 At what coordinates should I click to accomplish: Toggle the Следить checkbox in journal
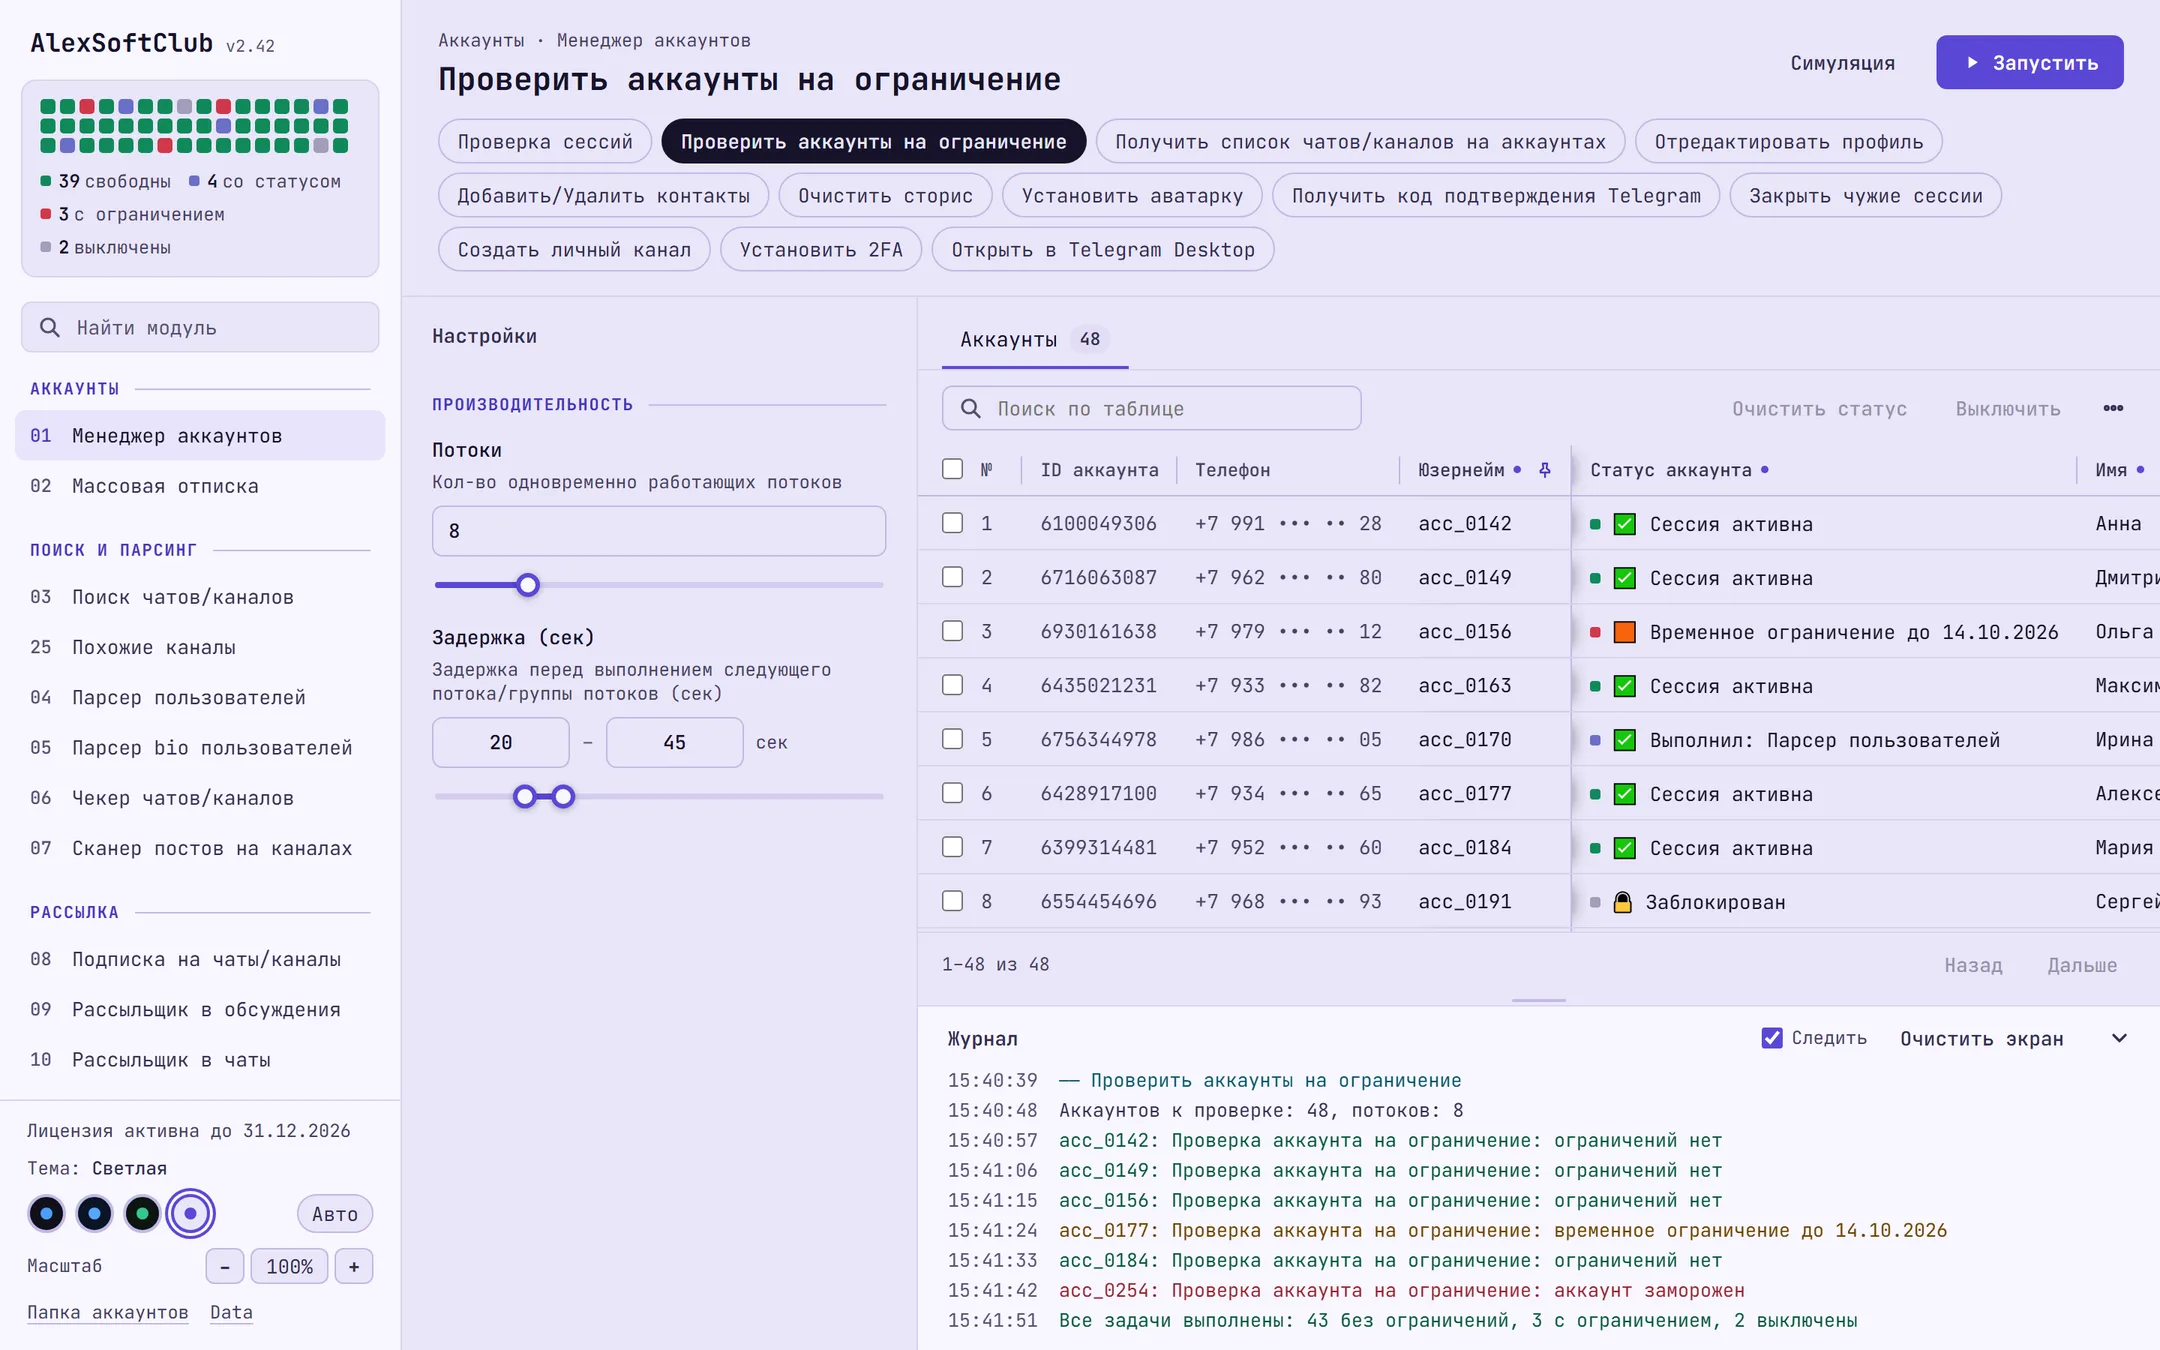pyautogui.click(x=1772, y=1038)
